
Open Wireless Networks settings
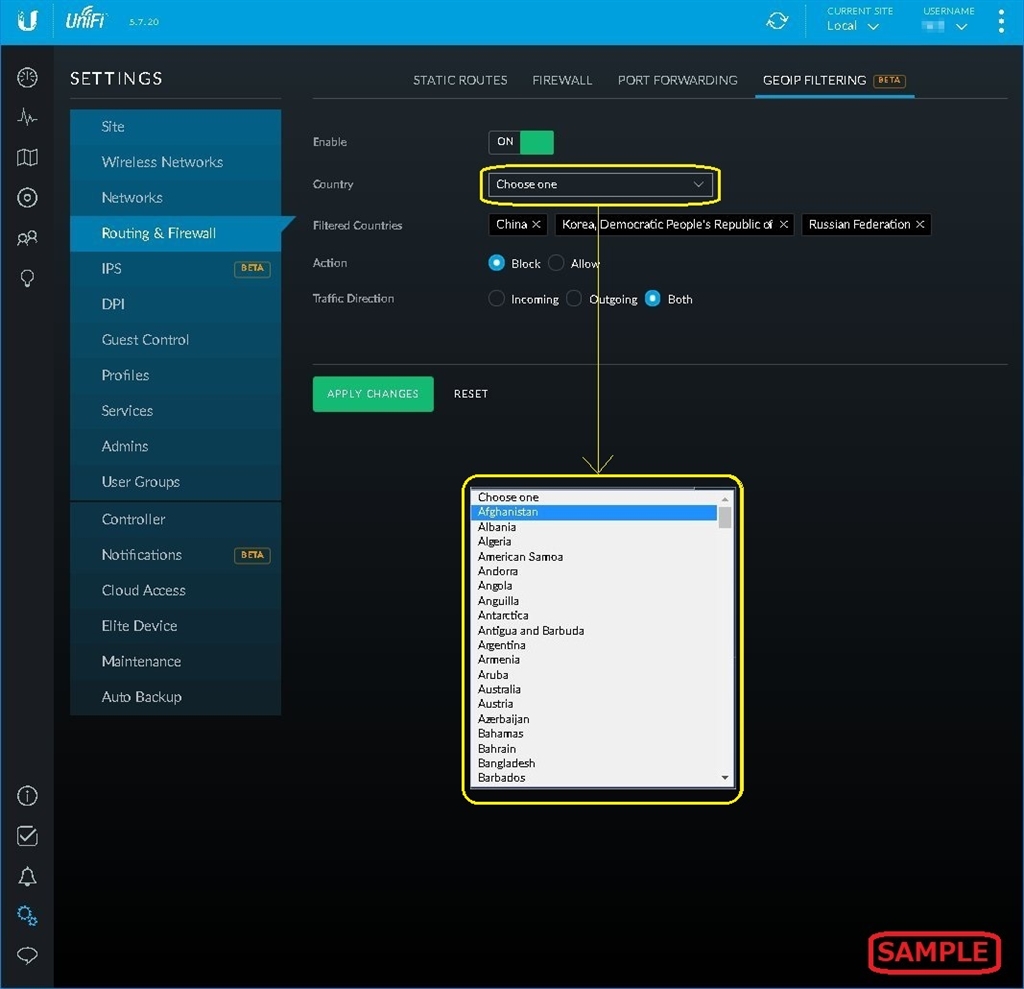click(x=175, y=162)
